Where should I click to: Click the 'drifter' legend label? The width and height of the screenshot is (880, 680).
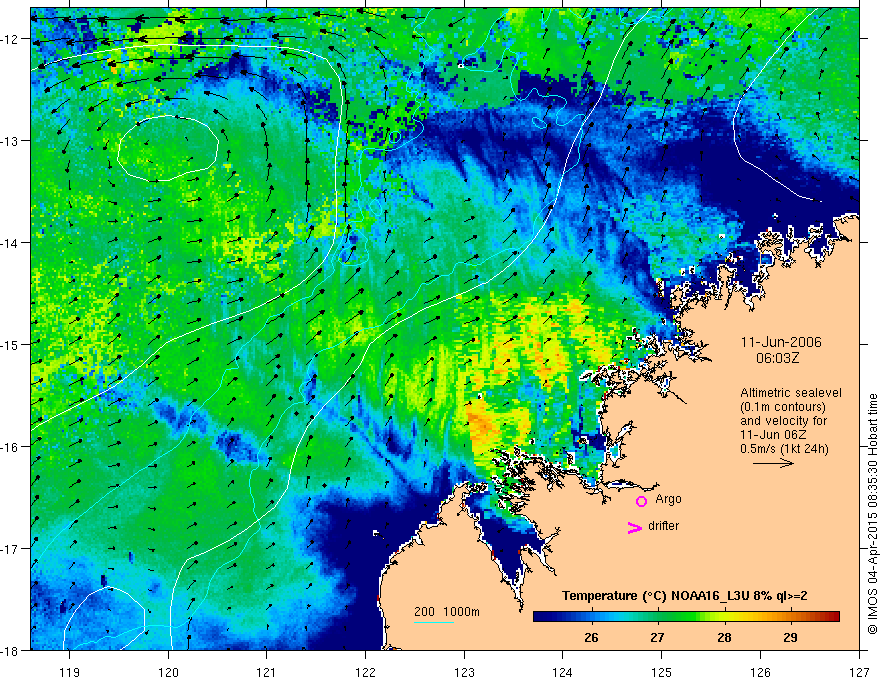click(663, 526)
